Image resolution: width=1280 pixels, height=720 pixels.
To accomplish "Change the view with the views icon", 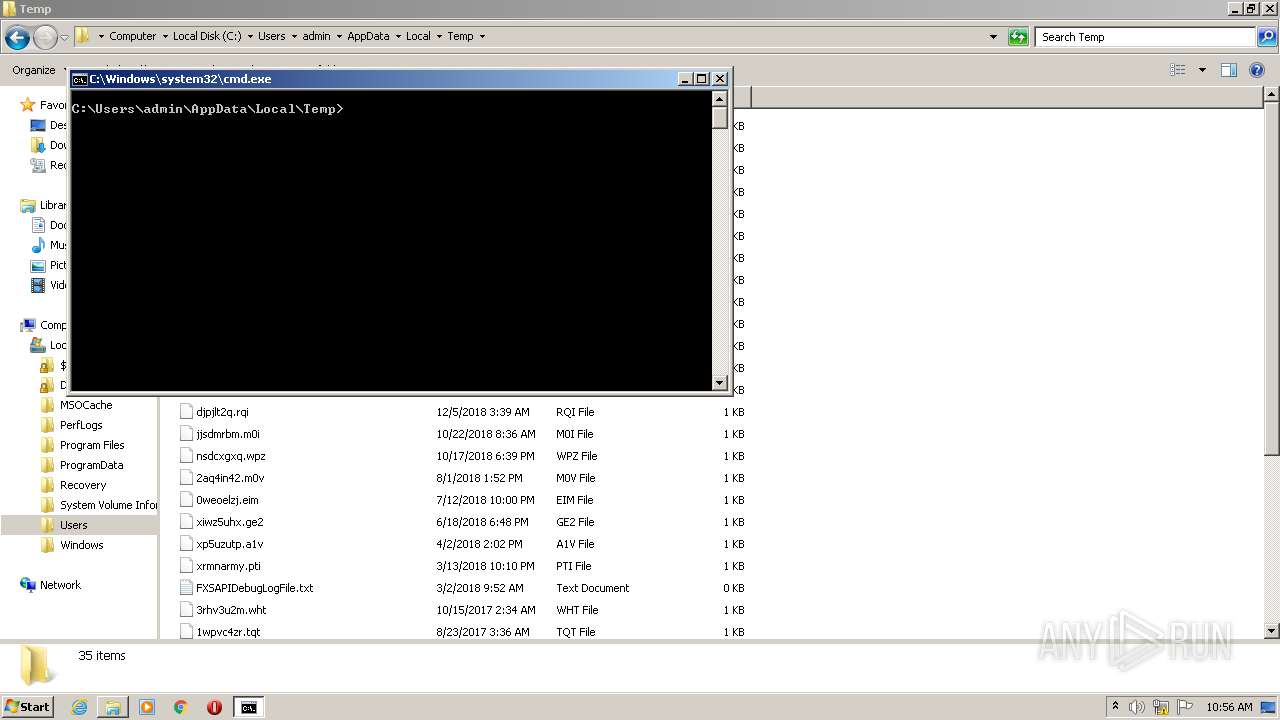I will coord(1178,70).
